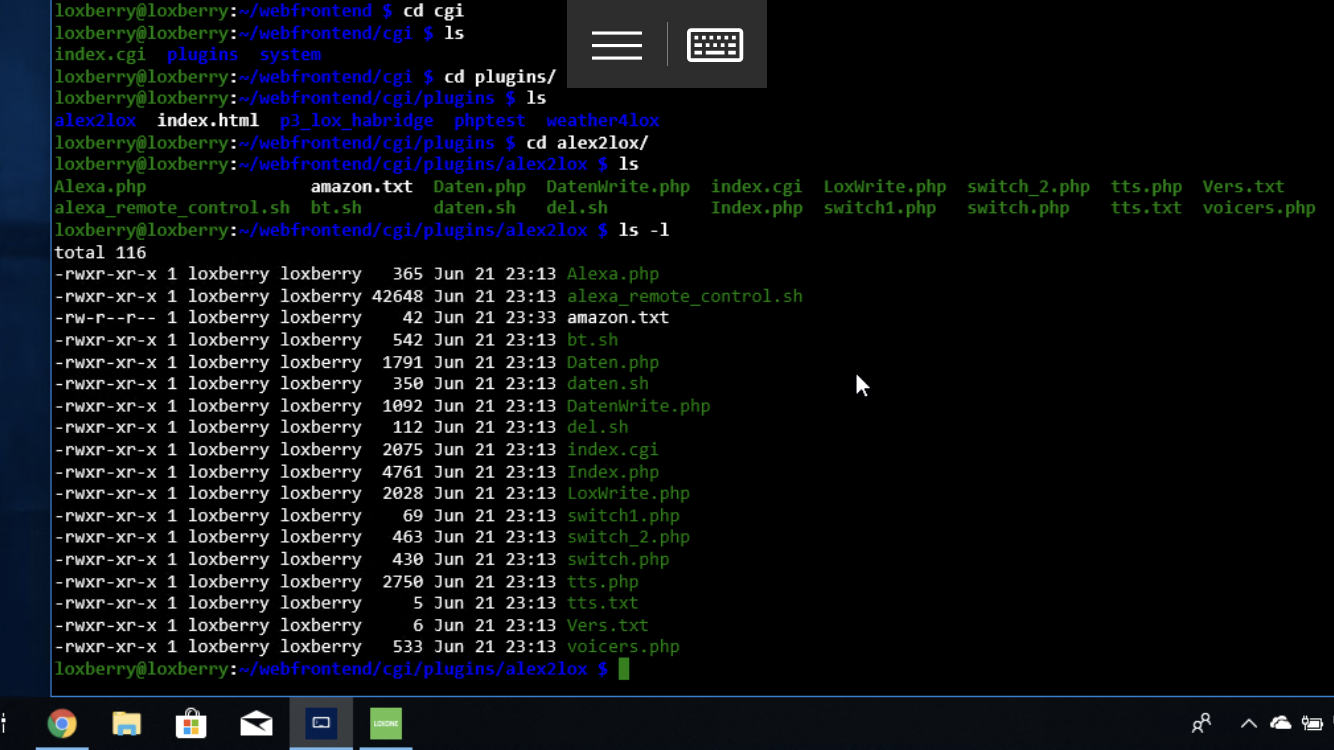Open the Loxone app on the taskbar
The height and width of the screenshot is (750, 1334).
386,723
